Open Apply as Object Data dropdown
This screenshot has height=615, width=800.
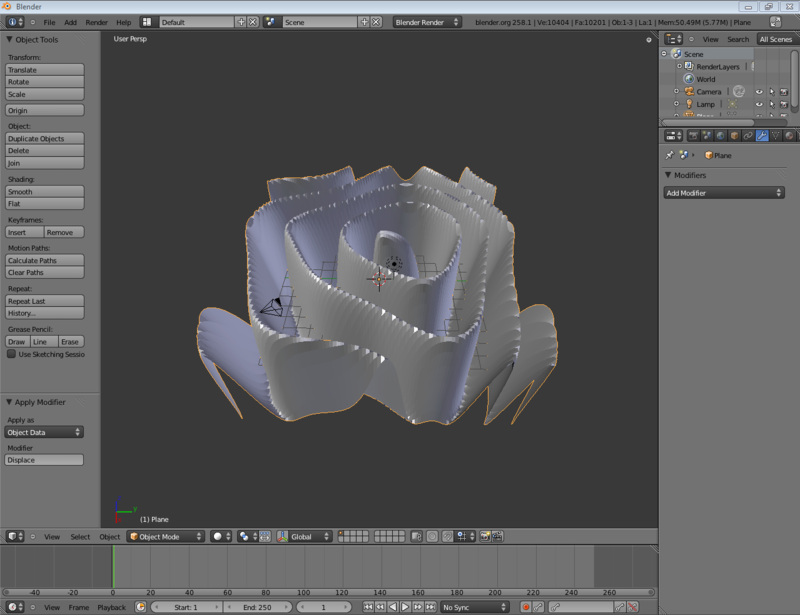click(x=44, y=432)
